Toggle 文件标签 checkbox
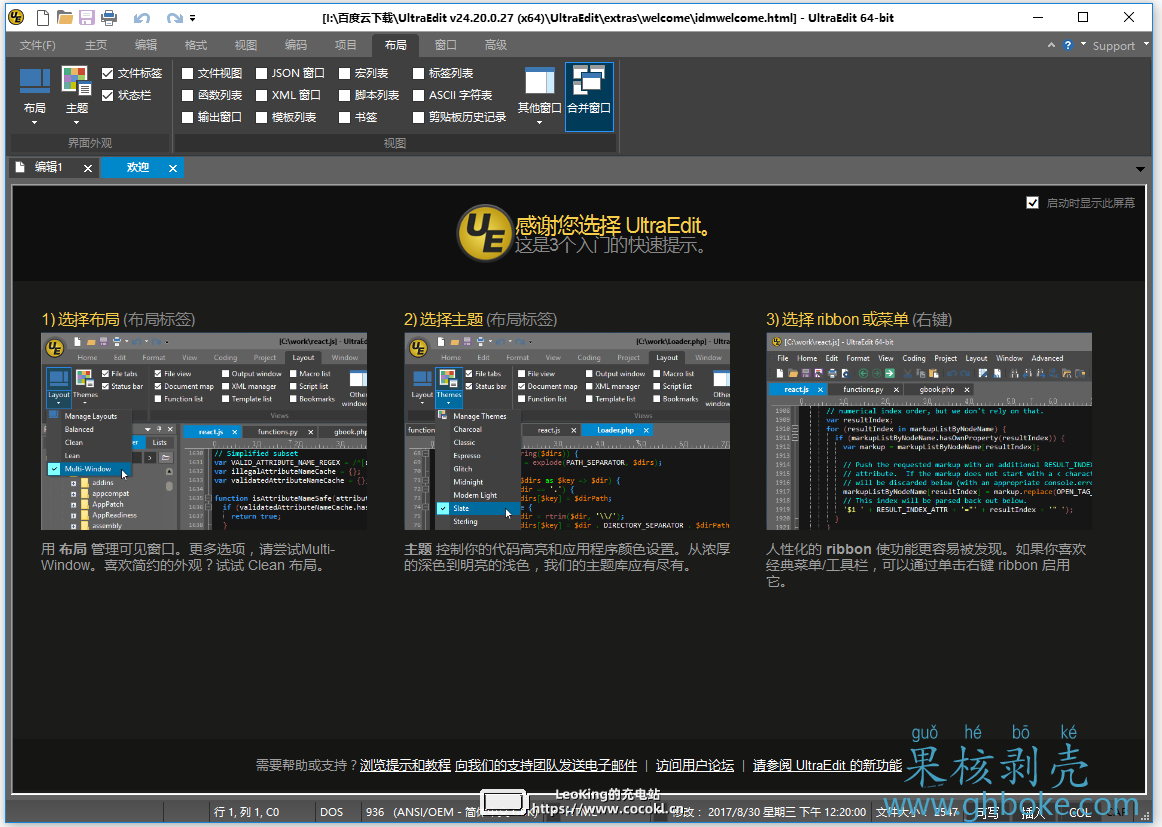Viewport: 1162px width, 827px height. (x=107, y=73)
